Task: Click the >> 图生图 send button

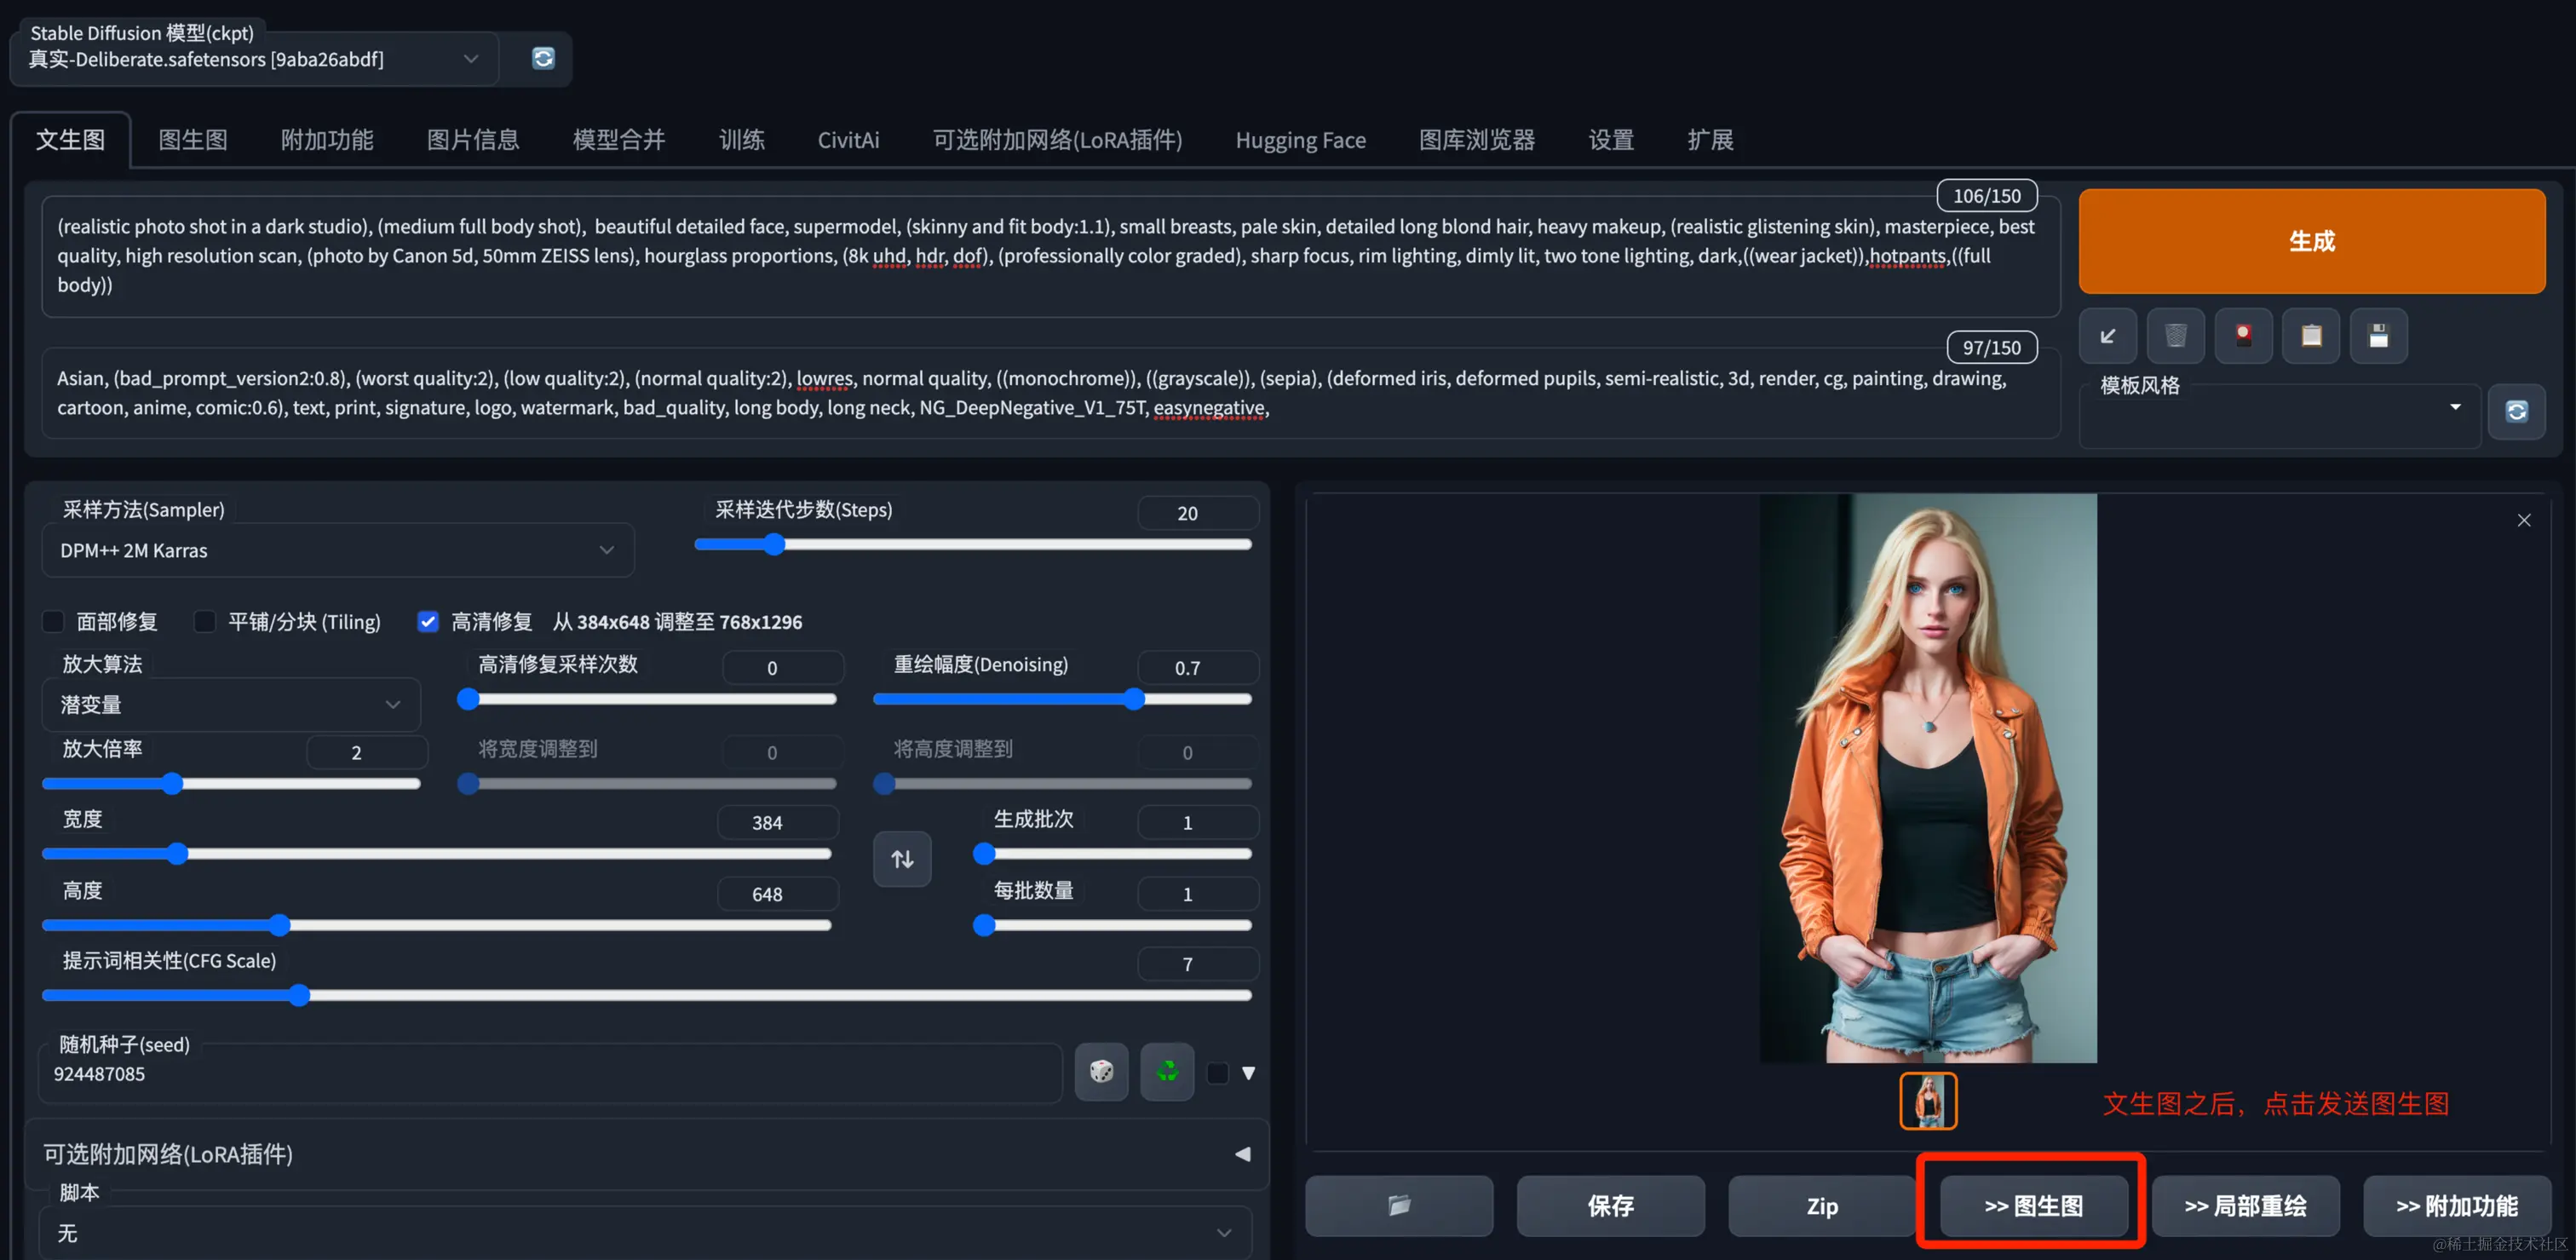Action: pos(2033,1206)
